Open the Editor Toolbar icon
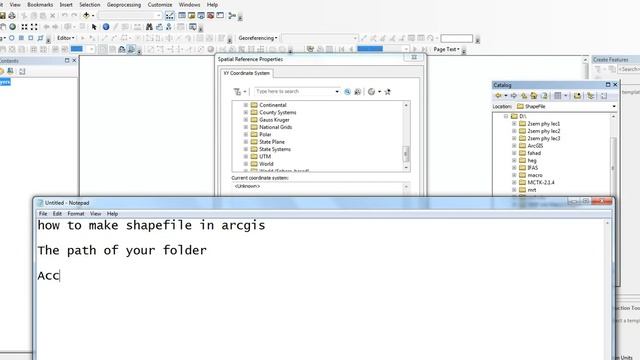The width and height of the screenshot is (640, 360). (169, 16)
